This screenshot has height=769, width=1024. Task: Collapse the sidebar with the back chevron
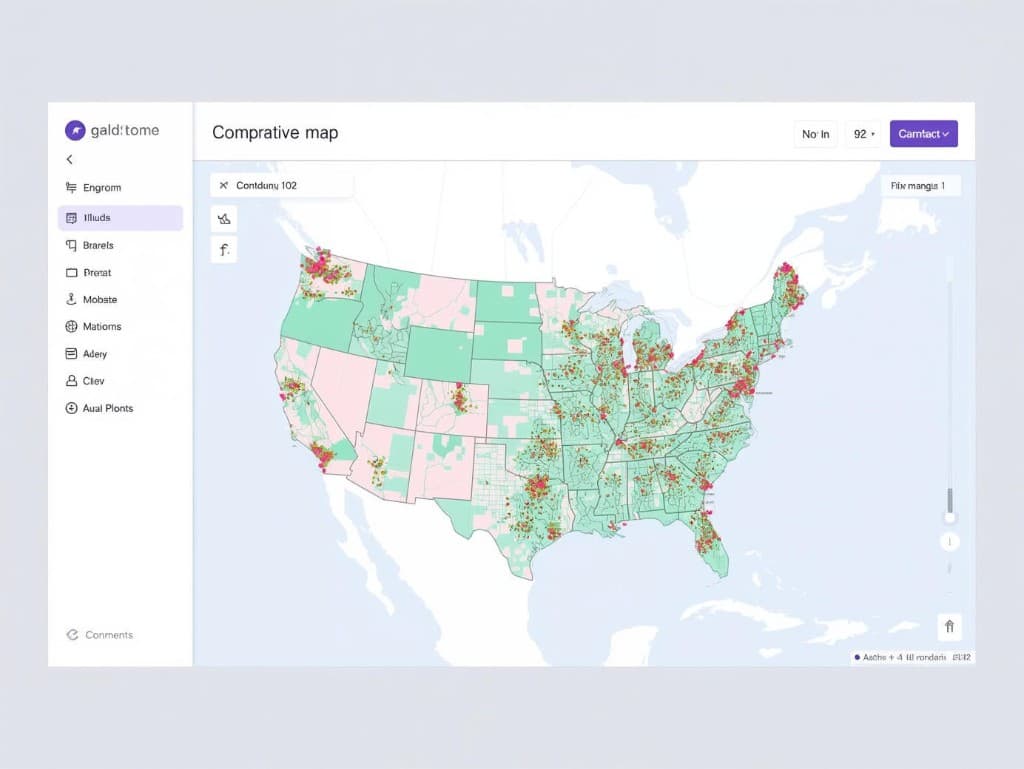click(69, 159)
